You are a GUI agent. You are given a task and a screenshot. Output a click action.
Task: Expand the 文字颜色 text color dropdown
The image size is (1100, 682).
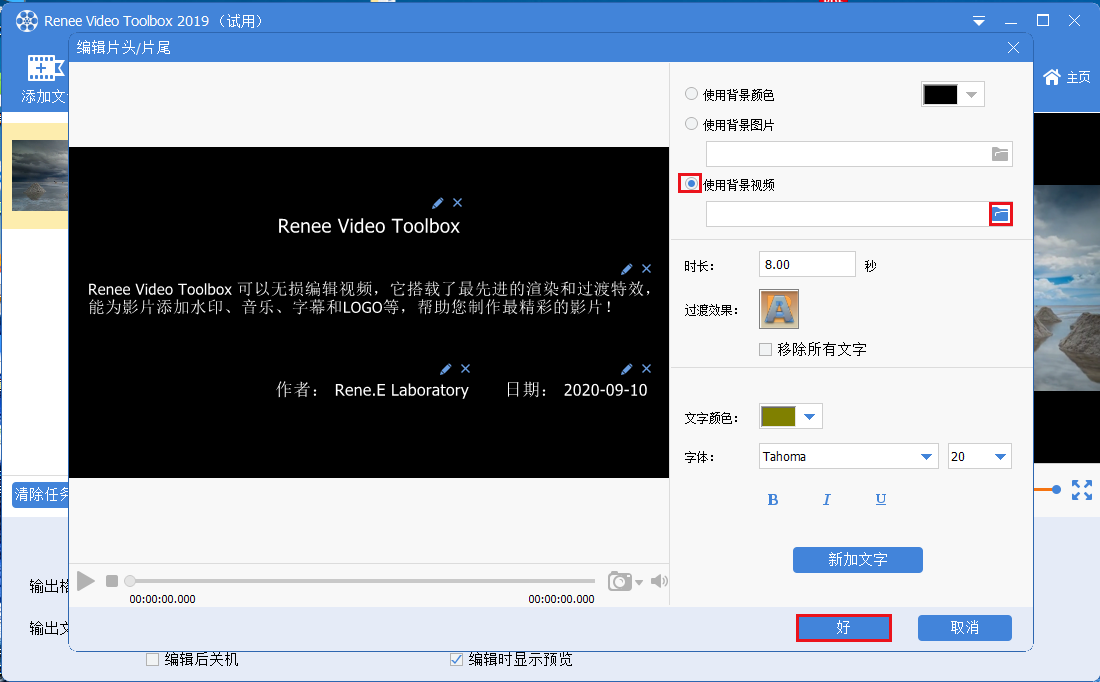[x=809, y=417]
